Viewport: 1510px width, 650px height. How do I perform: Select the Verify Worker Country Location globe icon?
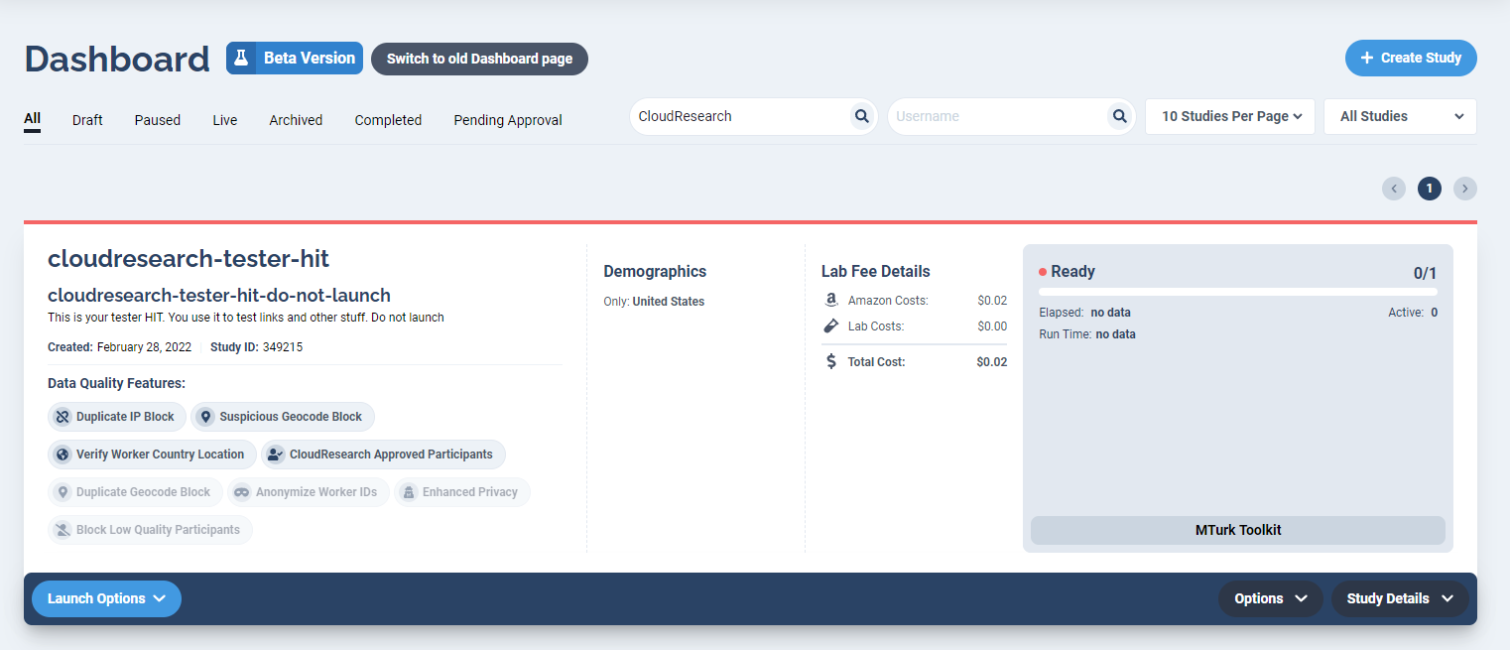(63, 454)
